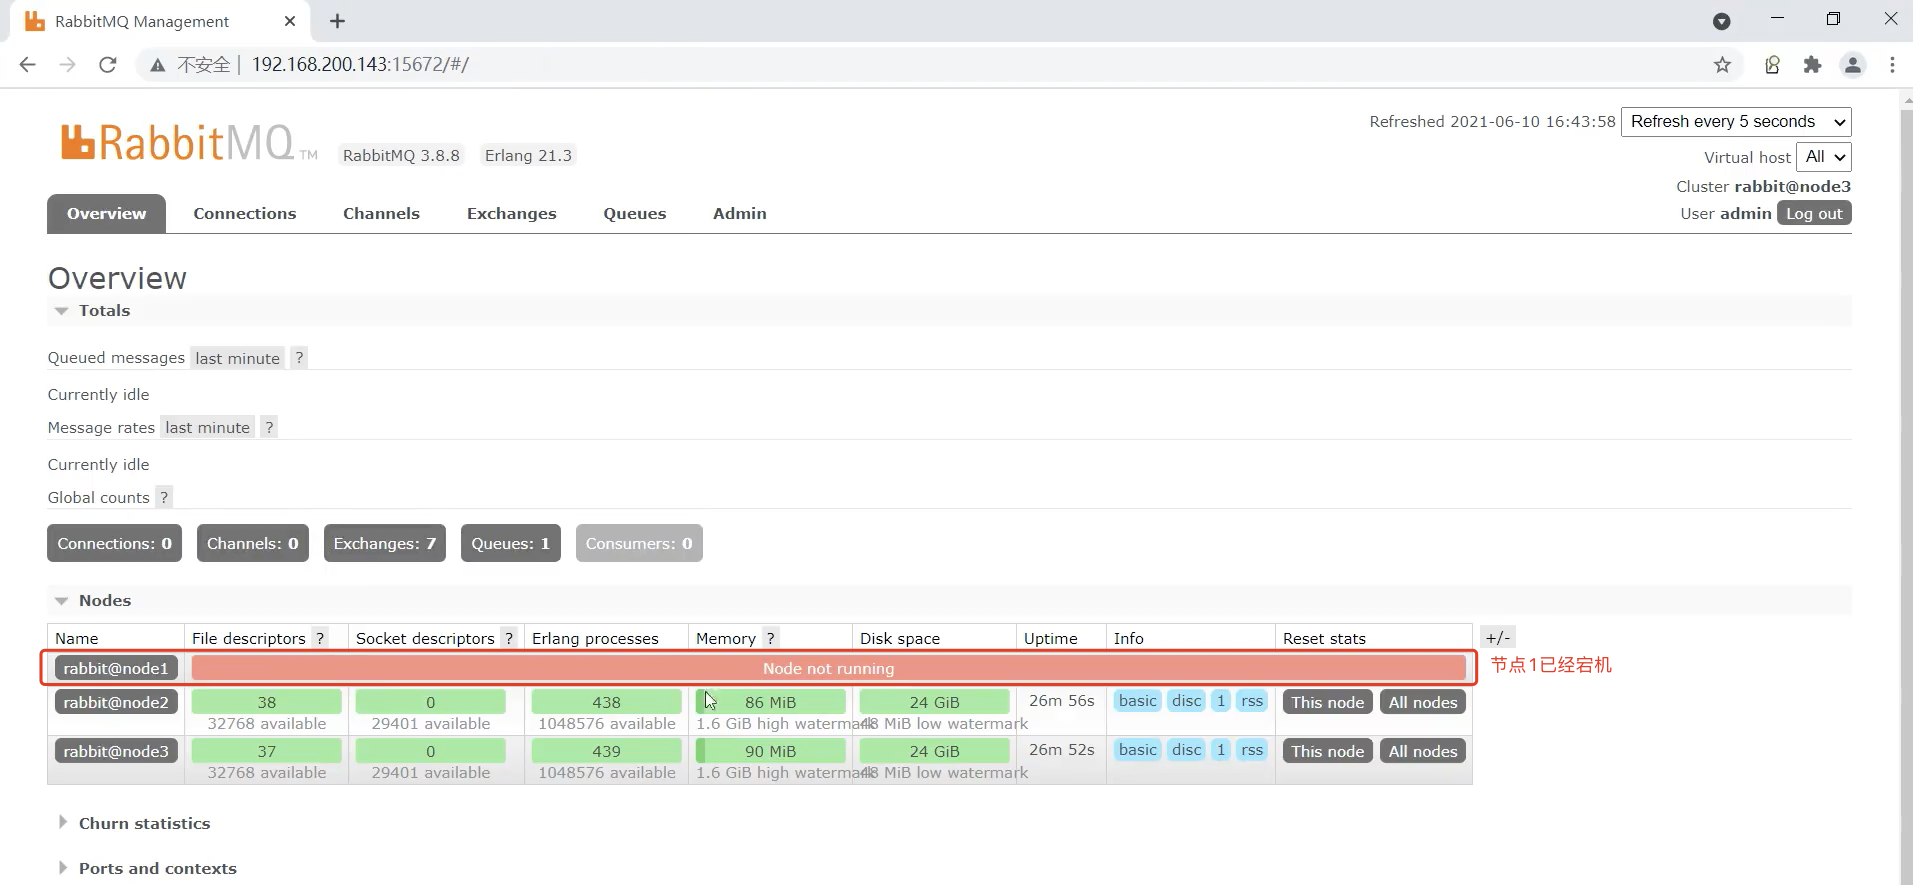Change Queued messages last minute range

coord(238,358)
